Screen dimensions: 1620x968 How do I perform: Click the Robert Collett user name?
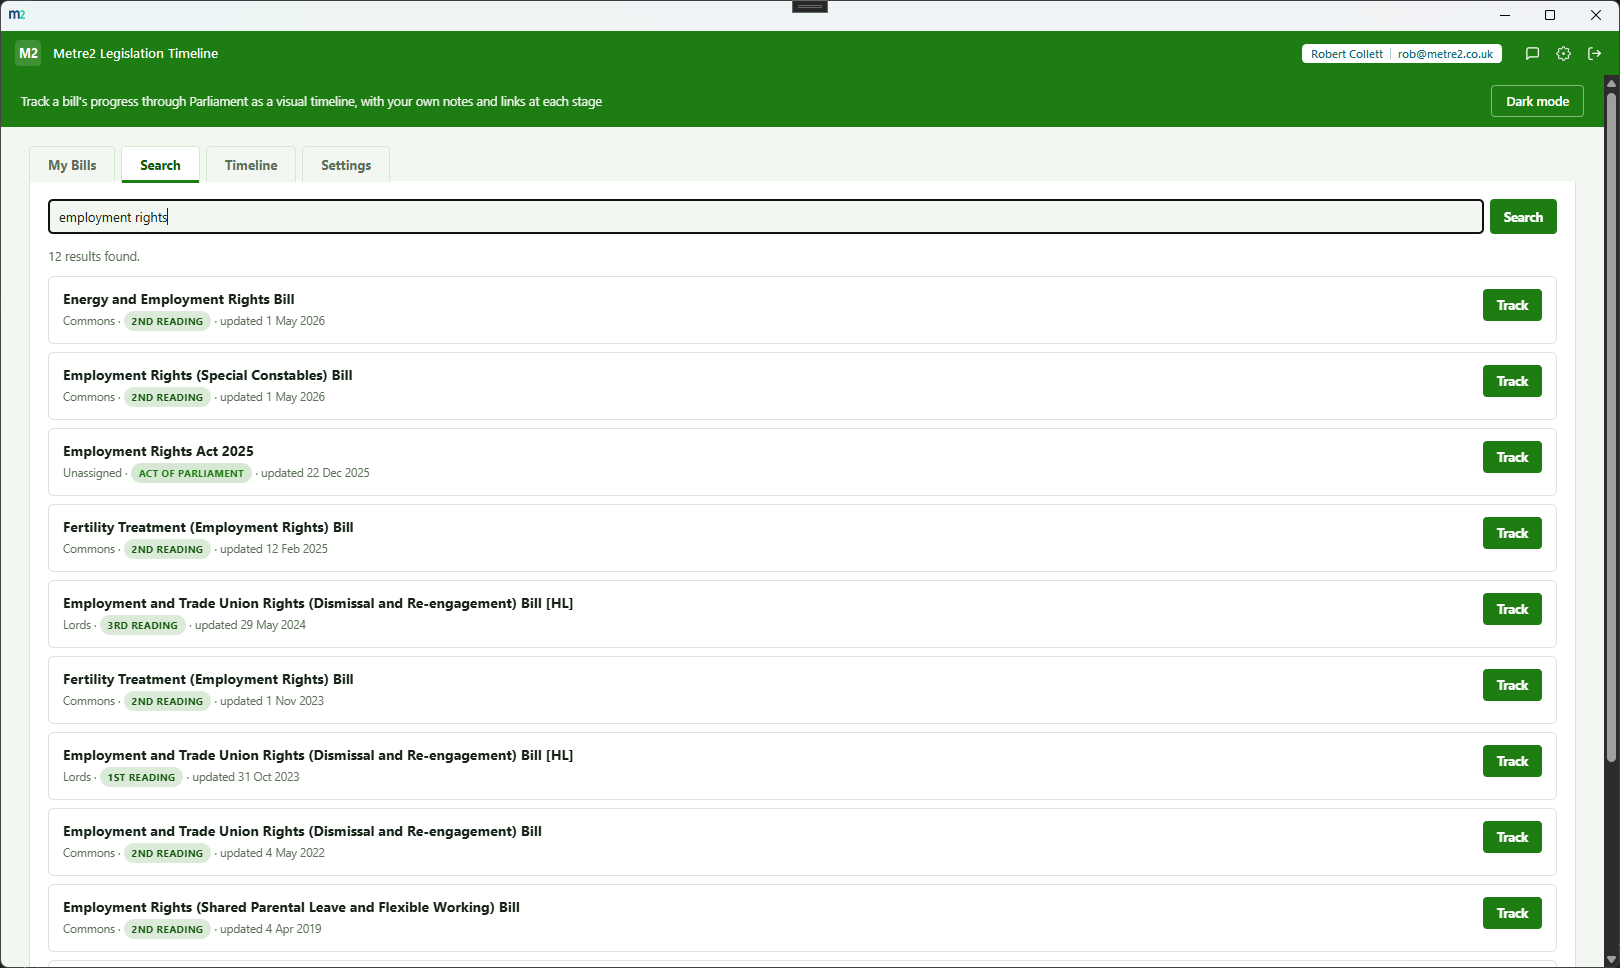coord(1346,54)
